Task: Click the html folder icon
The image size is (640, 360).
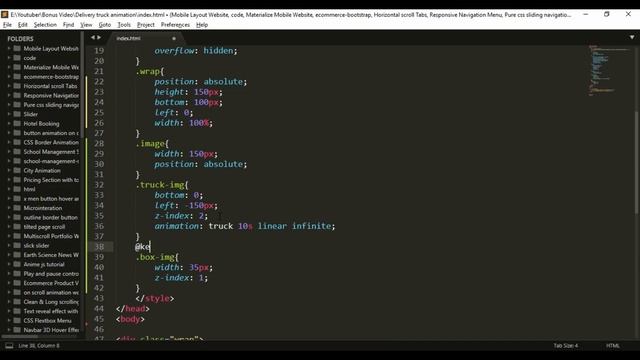Action: [x=17, y=189]
